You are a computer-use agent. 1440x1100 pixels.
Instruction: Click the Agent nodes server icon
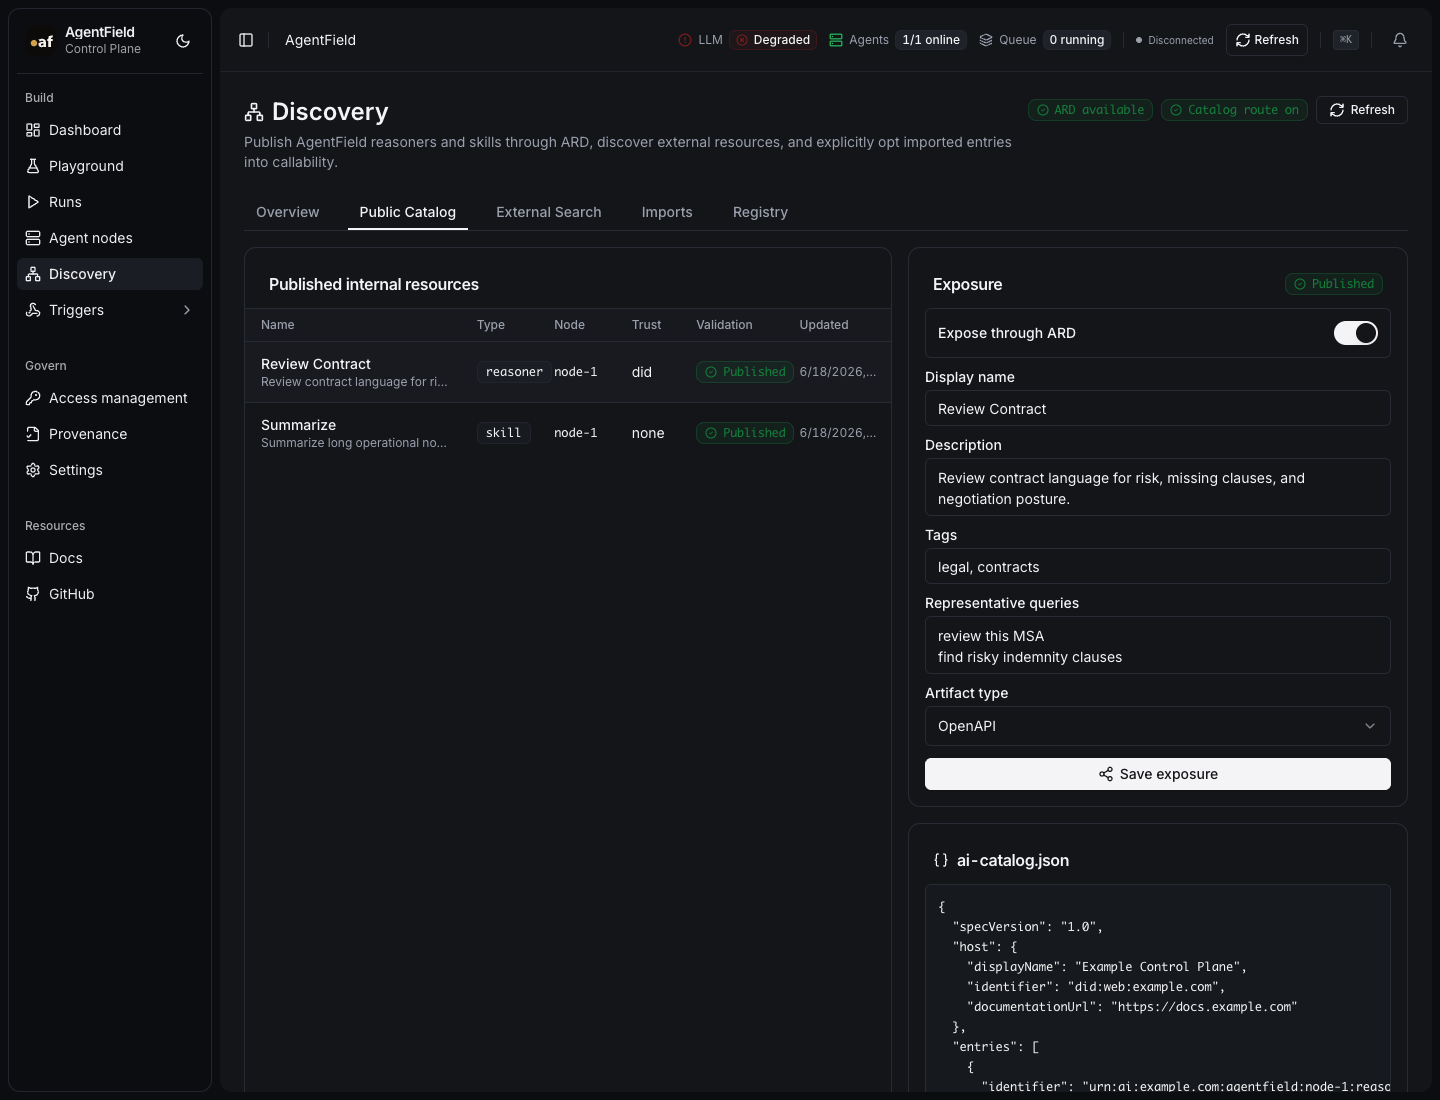(33, 238)
